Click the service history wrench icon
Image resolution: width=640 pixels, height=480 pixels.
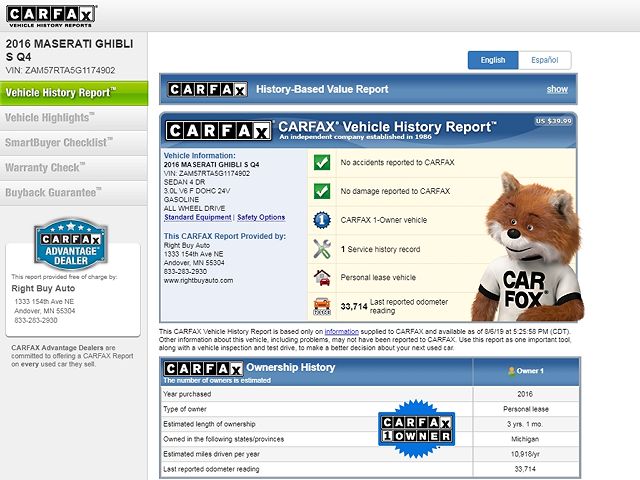coord(322,248)
